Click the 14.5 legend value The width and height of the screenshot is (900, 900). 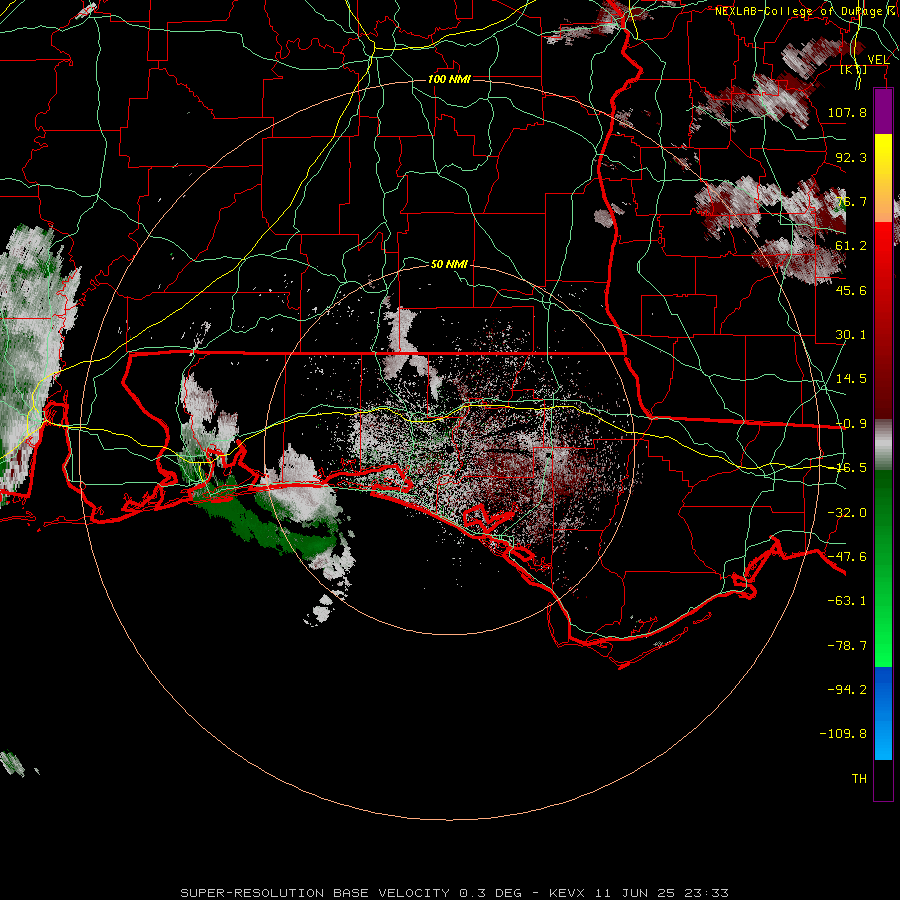(x=851, y=379)
